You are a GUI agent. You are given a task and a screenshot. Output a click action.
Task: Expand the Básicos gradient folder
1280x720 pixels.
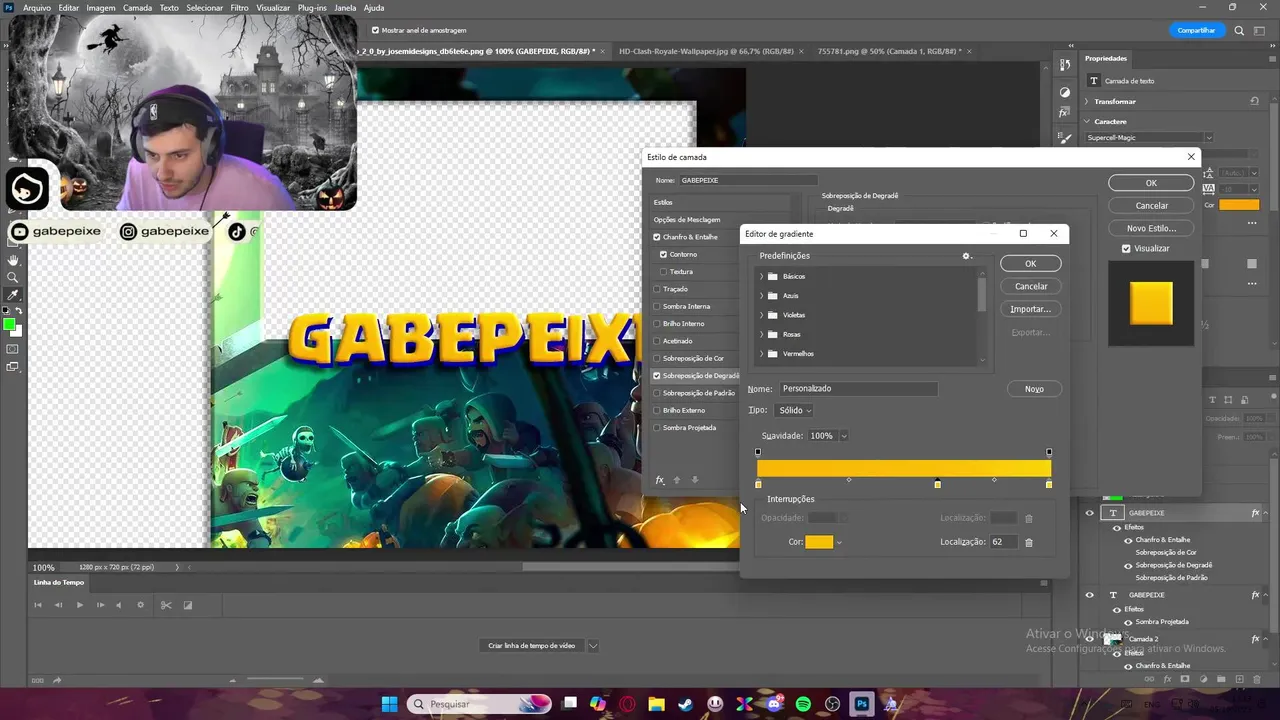762,276
